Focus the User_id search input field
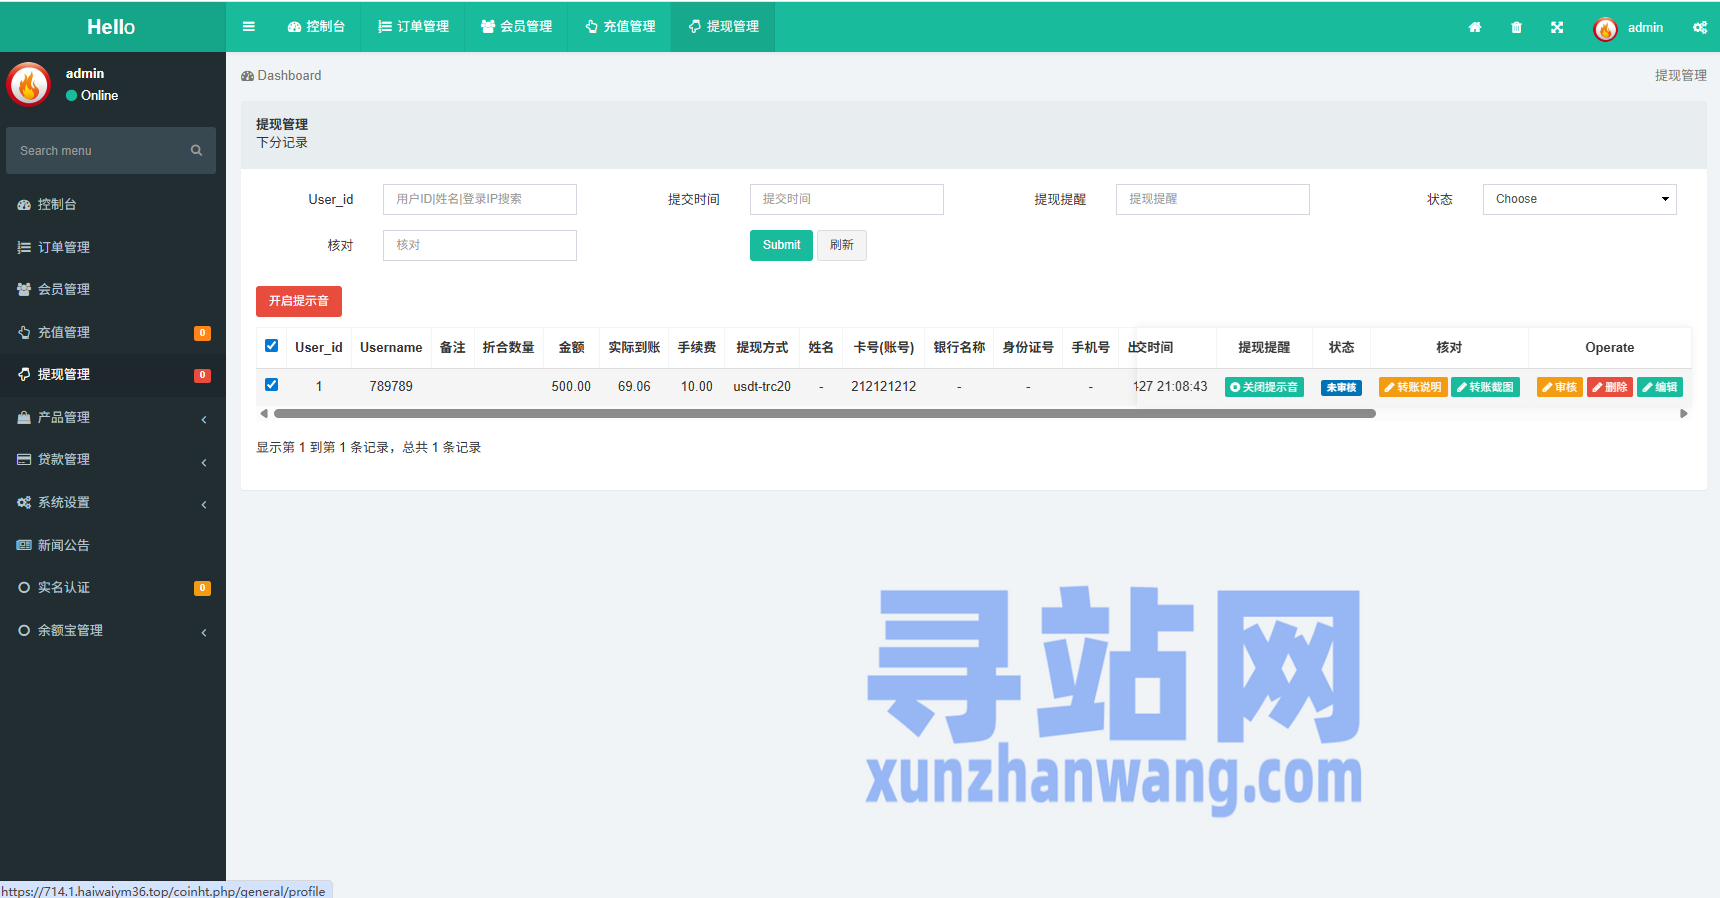The width and height of the screenshot is (1720, 898). click(480, 199)
